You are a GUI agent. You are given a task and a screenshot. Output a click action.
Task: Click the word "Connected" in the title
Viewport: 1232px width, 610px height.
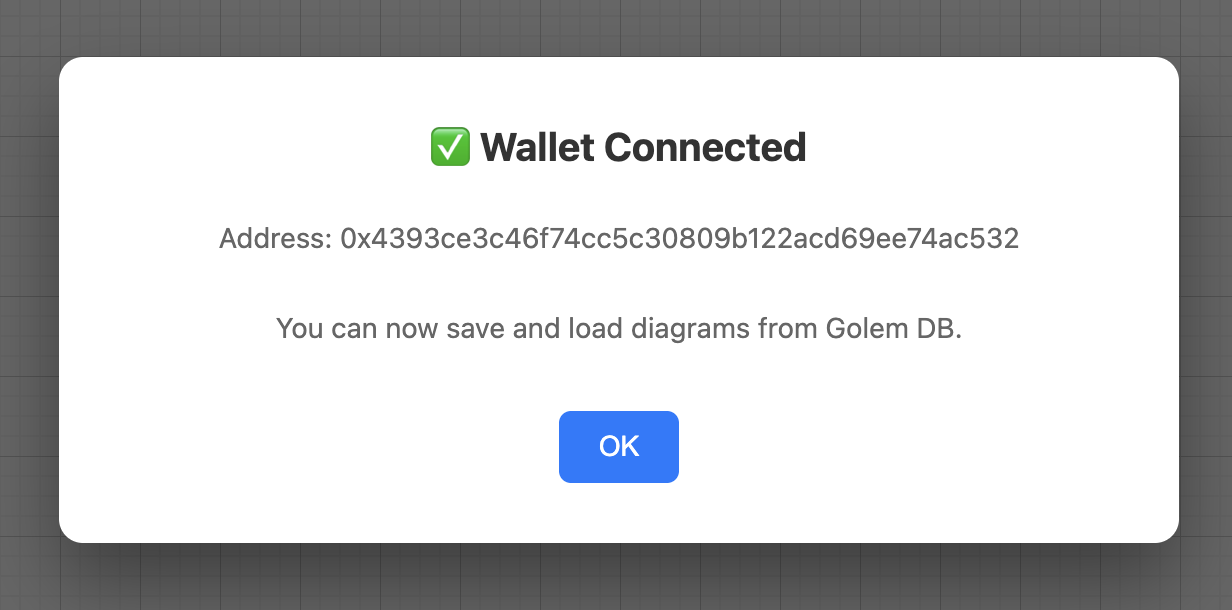(705, 148)
